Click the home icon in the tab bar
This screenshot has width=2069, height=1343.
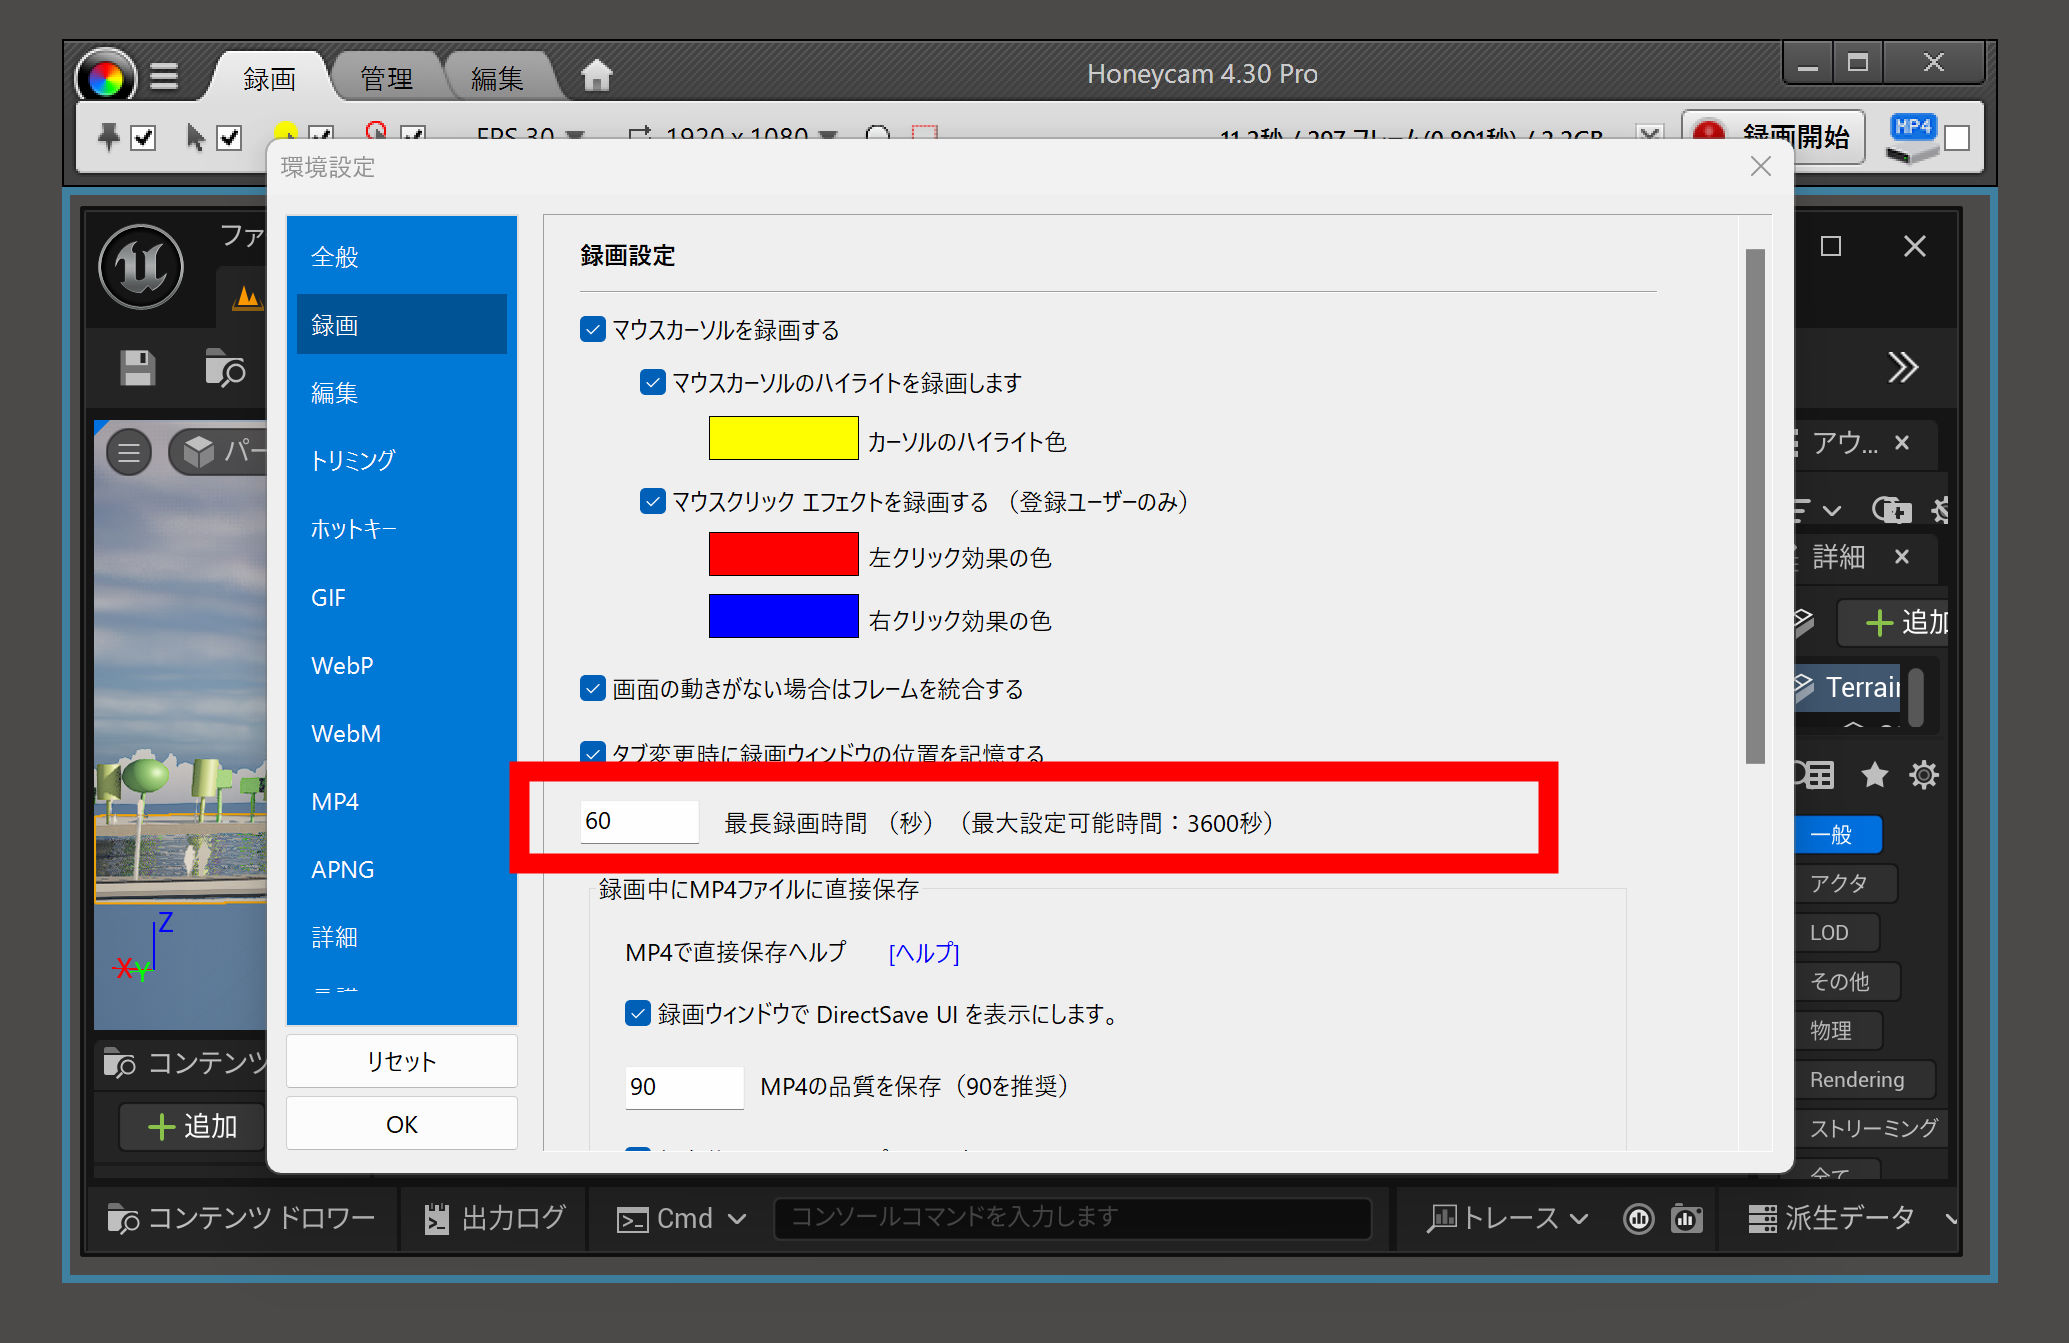pyautogui.click(x=596, y=76)
